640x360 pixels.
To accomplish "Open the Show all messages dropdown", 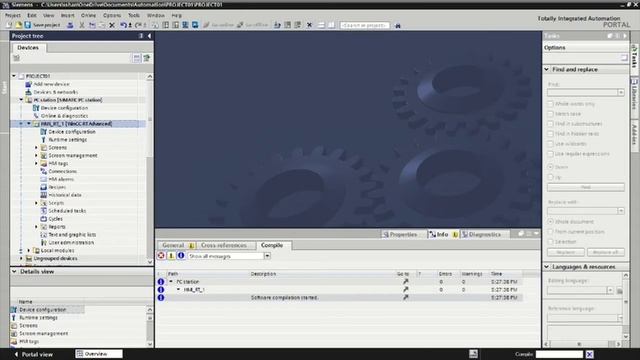I will pos(267,256).
